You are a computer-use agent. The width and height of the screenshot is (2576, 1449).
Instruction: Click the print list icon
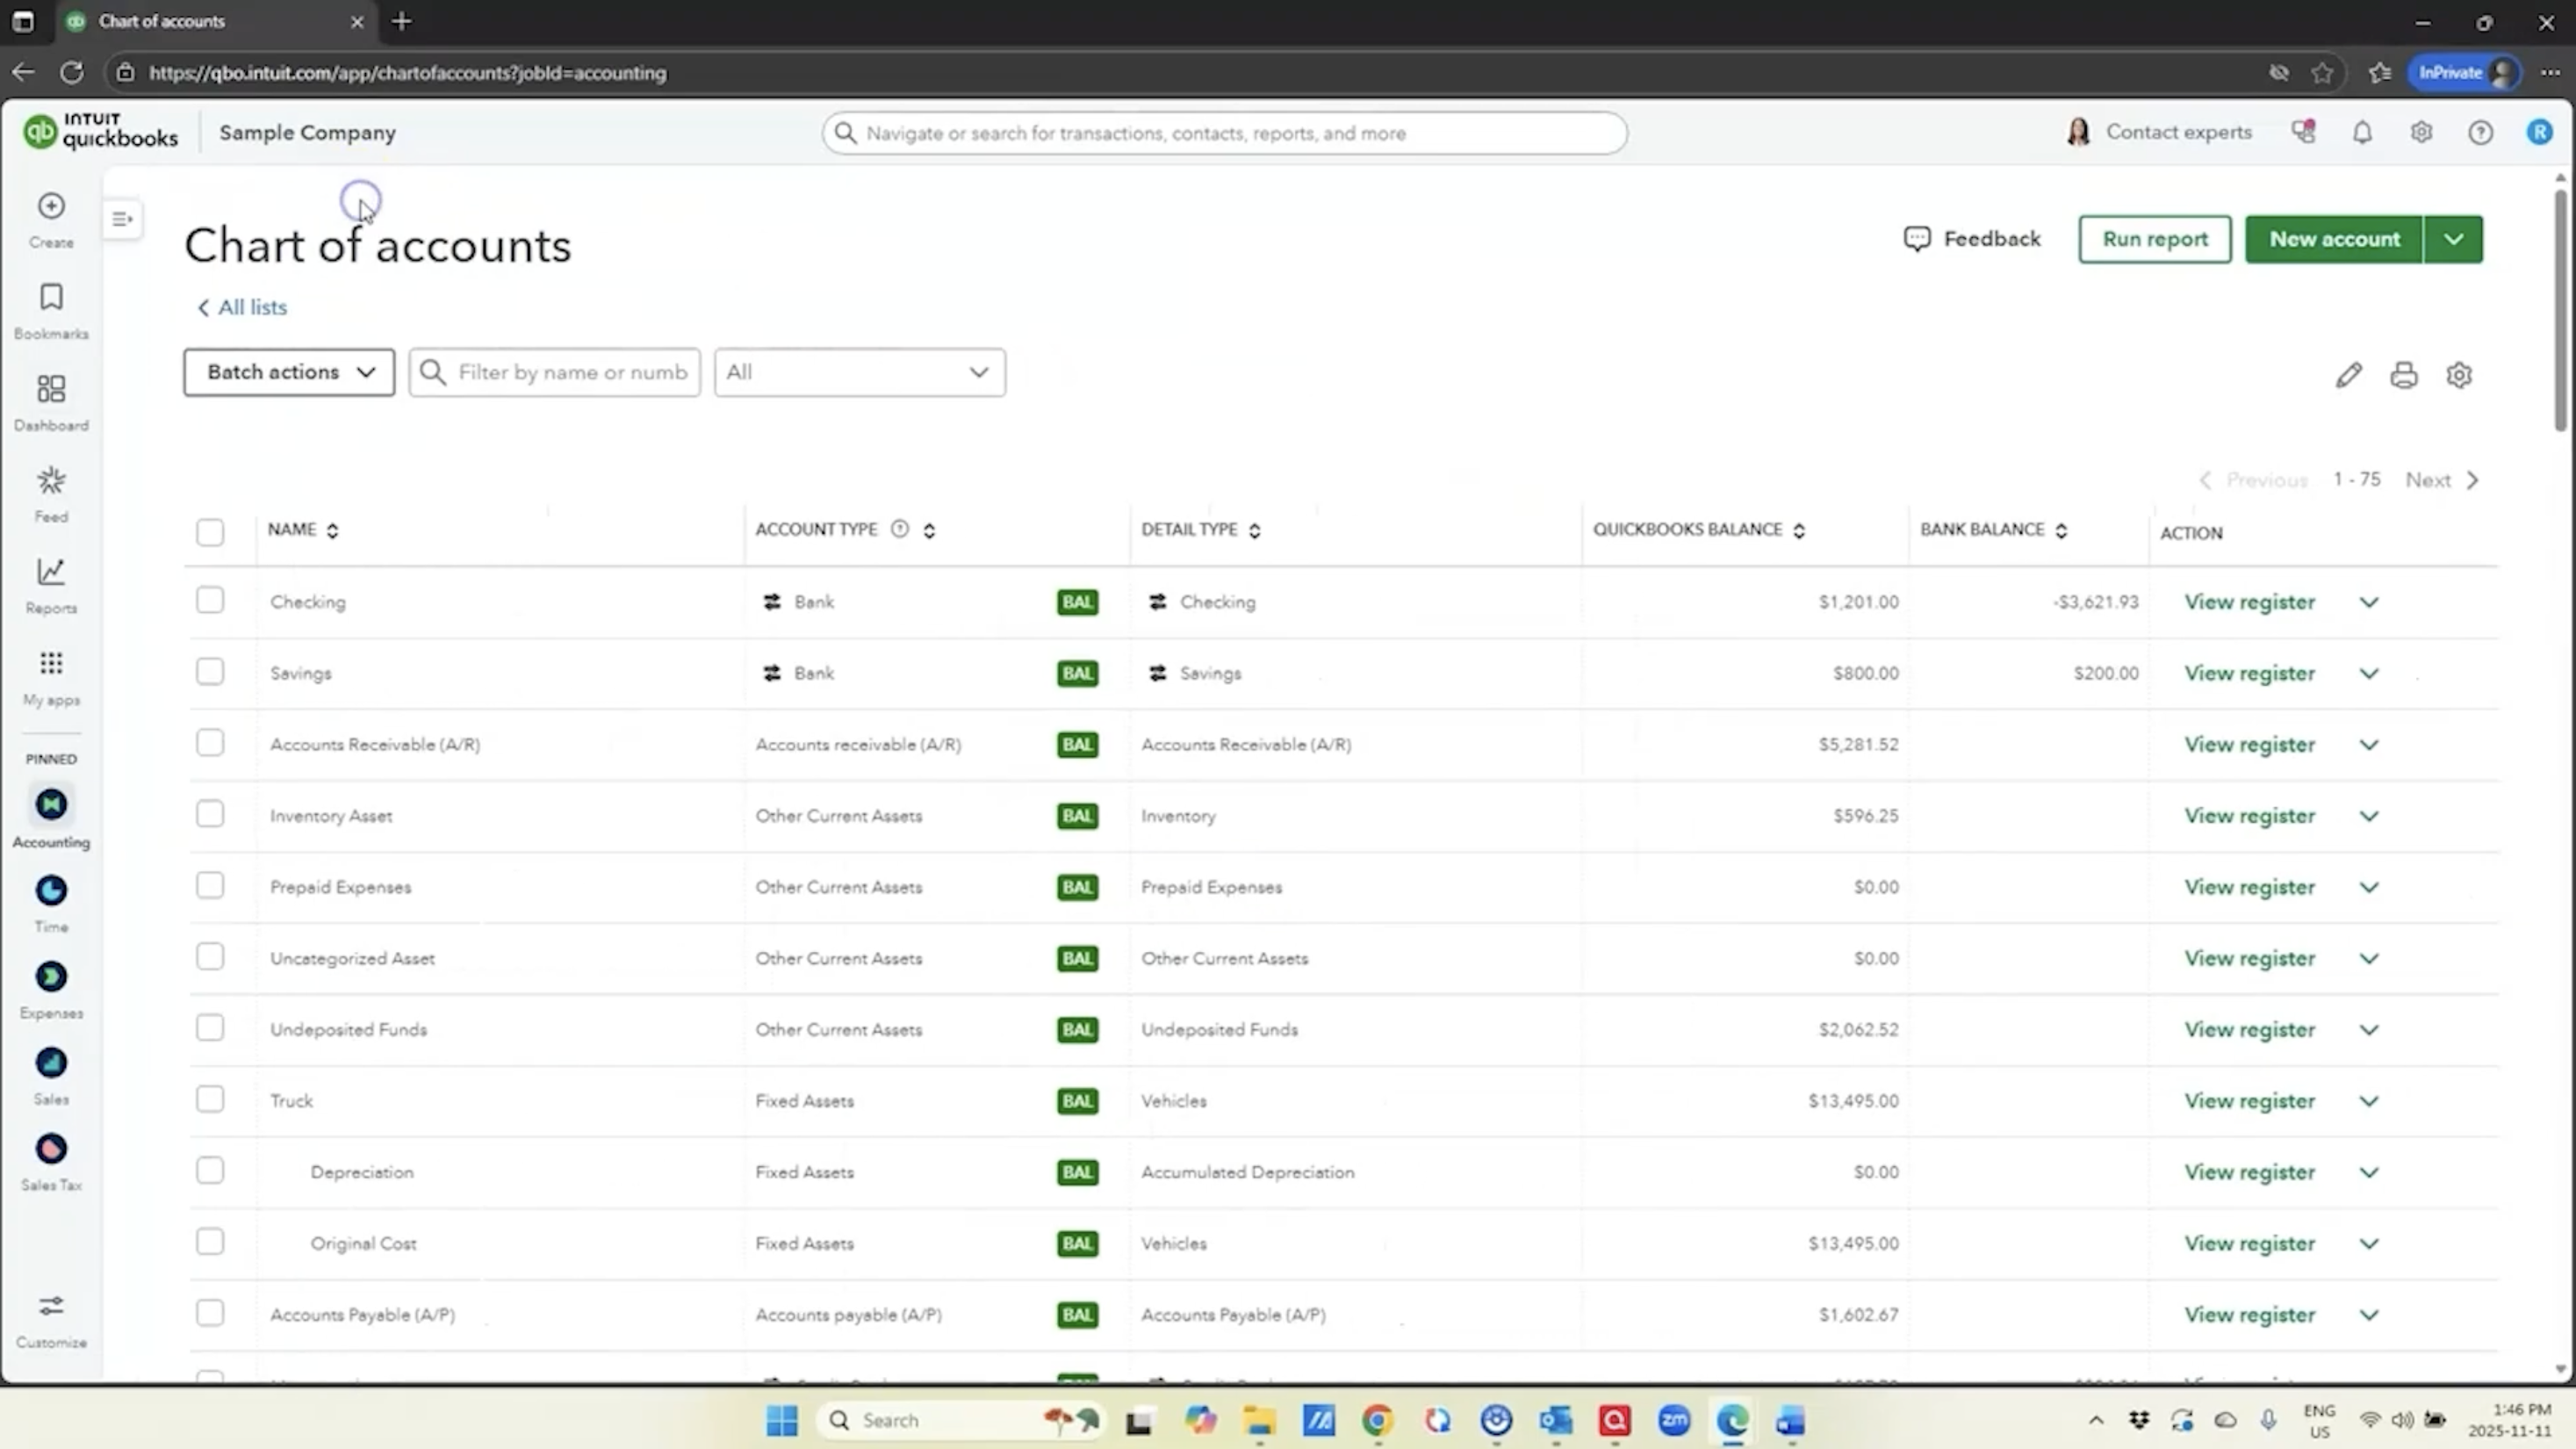[x=2404, y=375]
